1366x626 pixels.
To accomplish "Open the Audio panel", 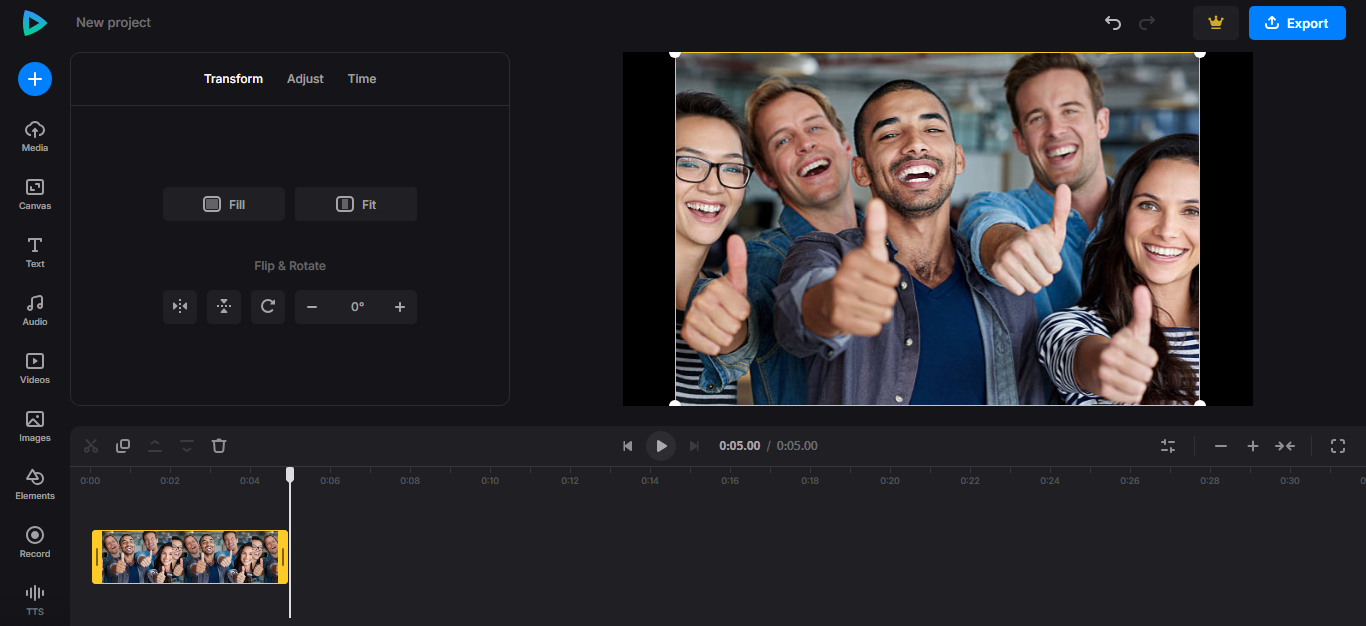I will pos(34,309).
